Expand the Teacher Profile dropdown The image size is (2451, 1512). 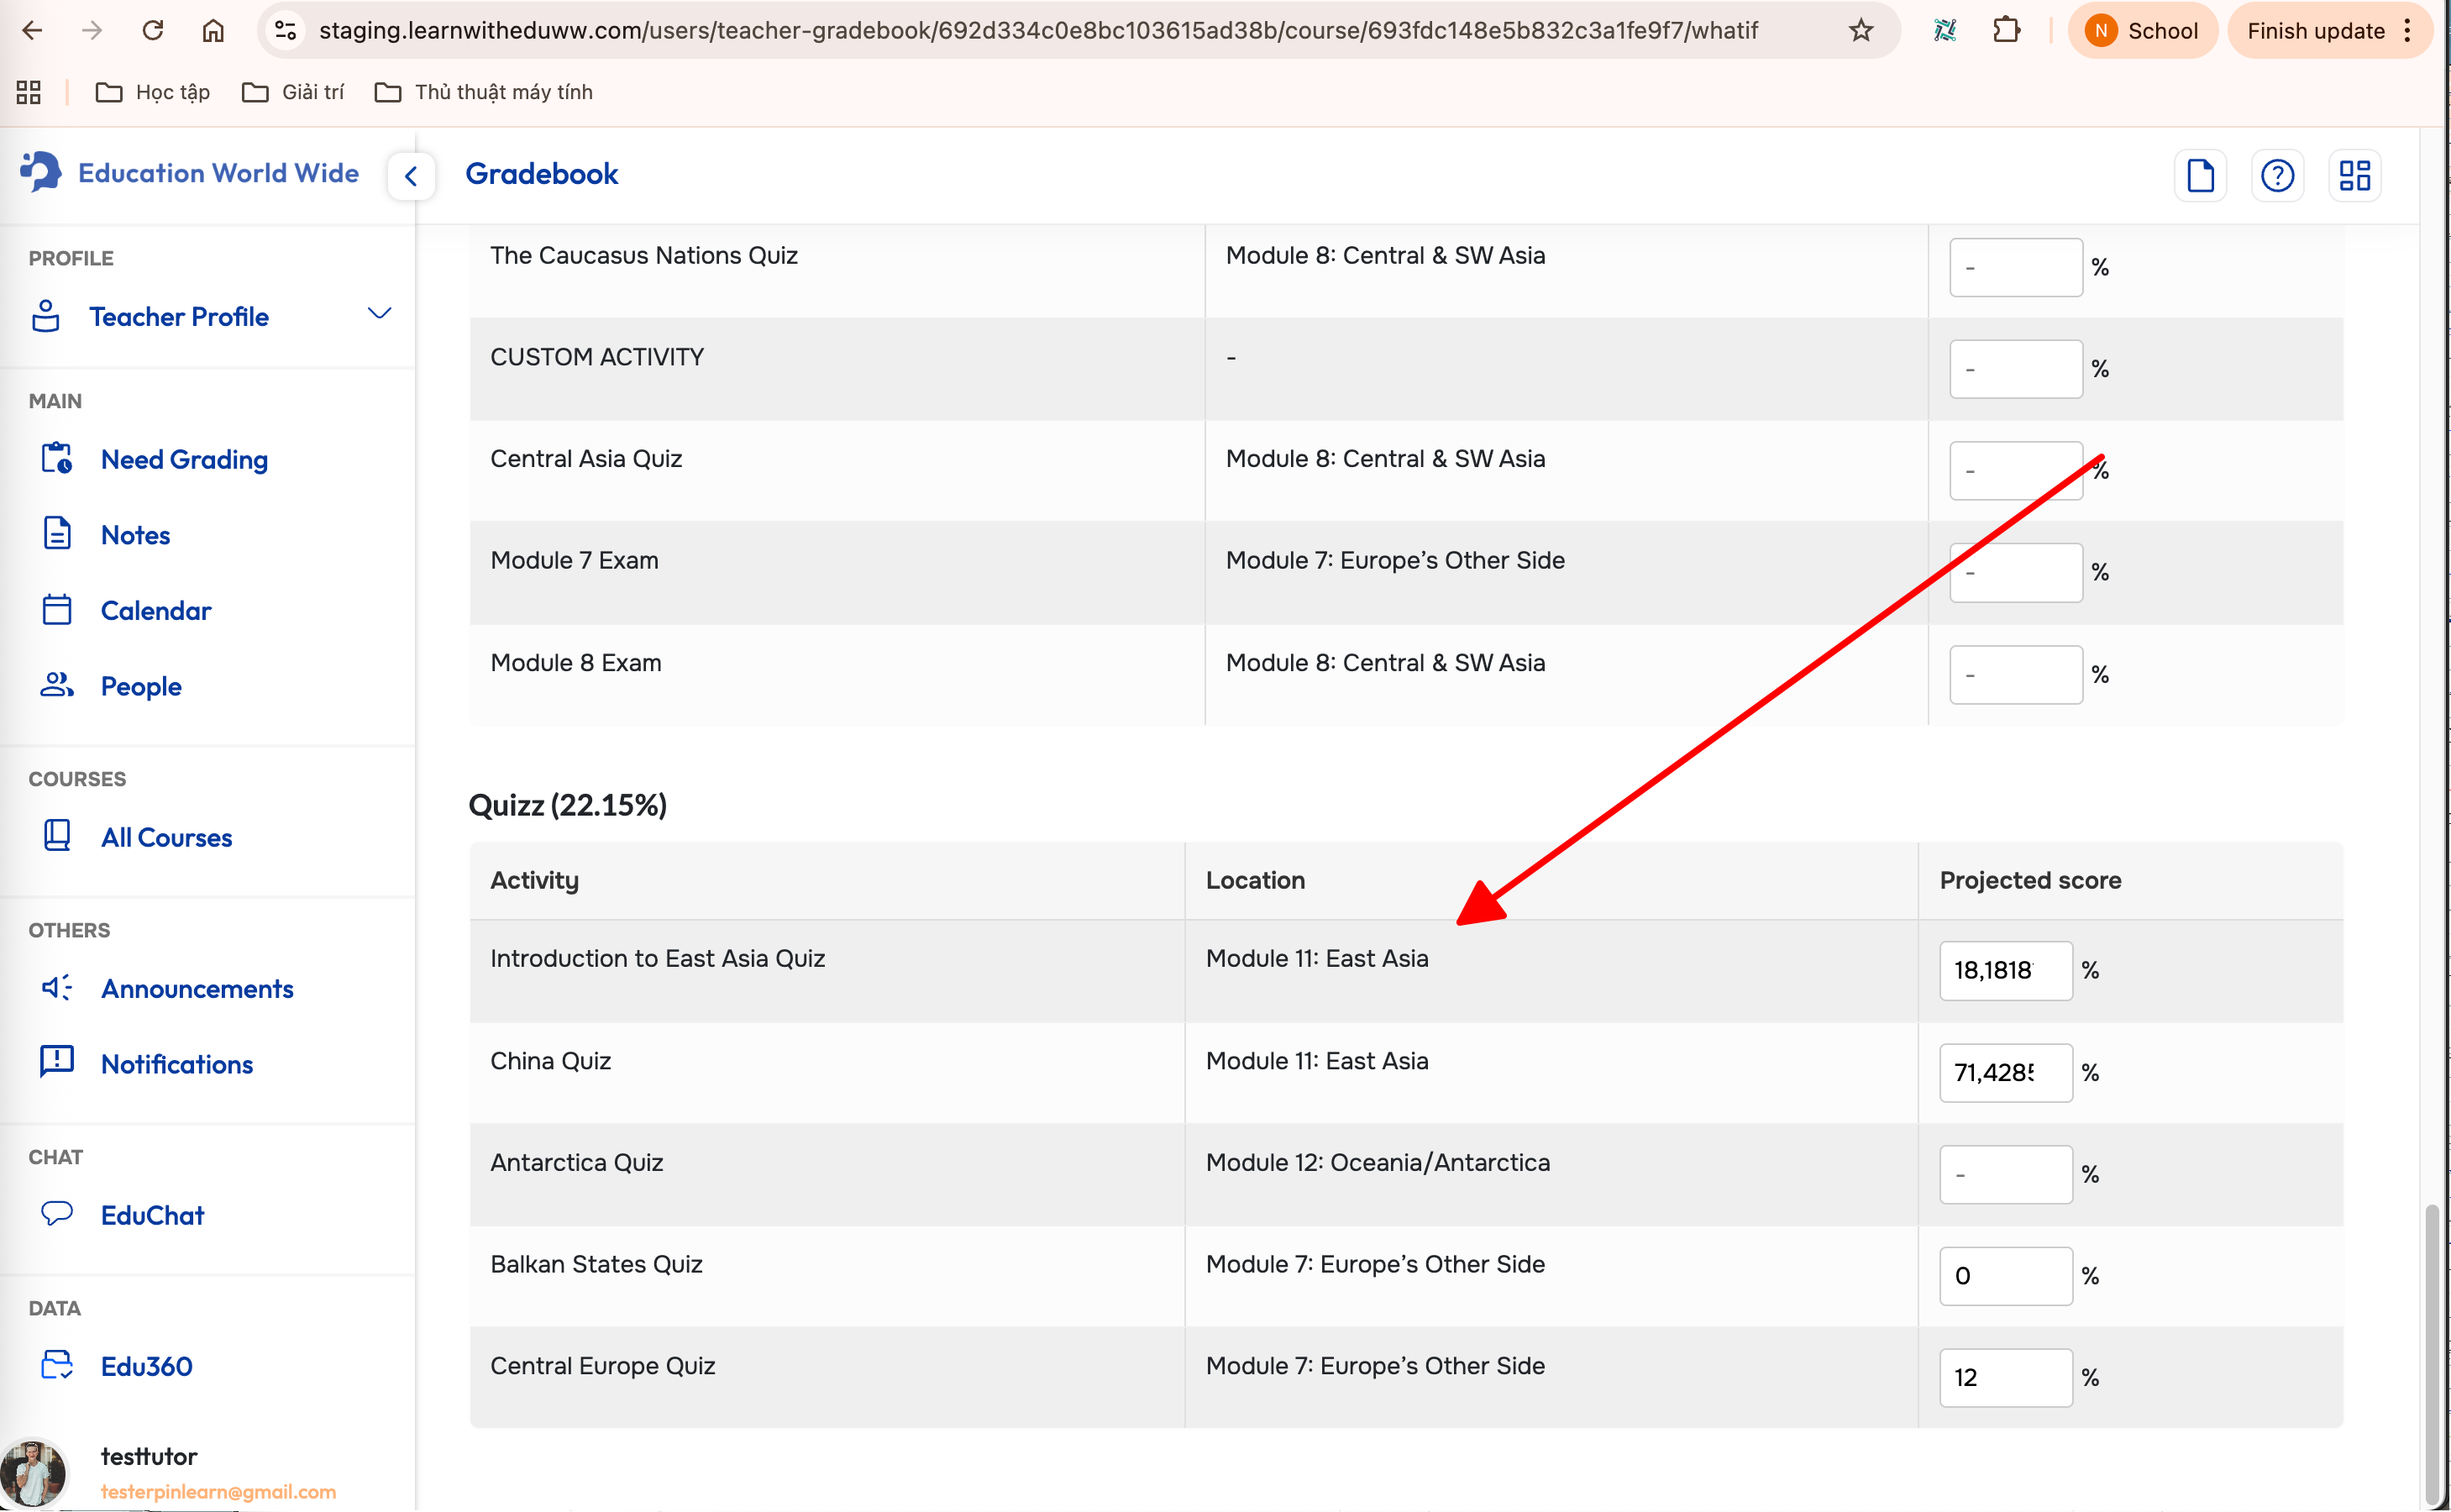(379, 314)
